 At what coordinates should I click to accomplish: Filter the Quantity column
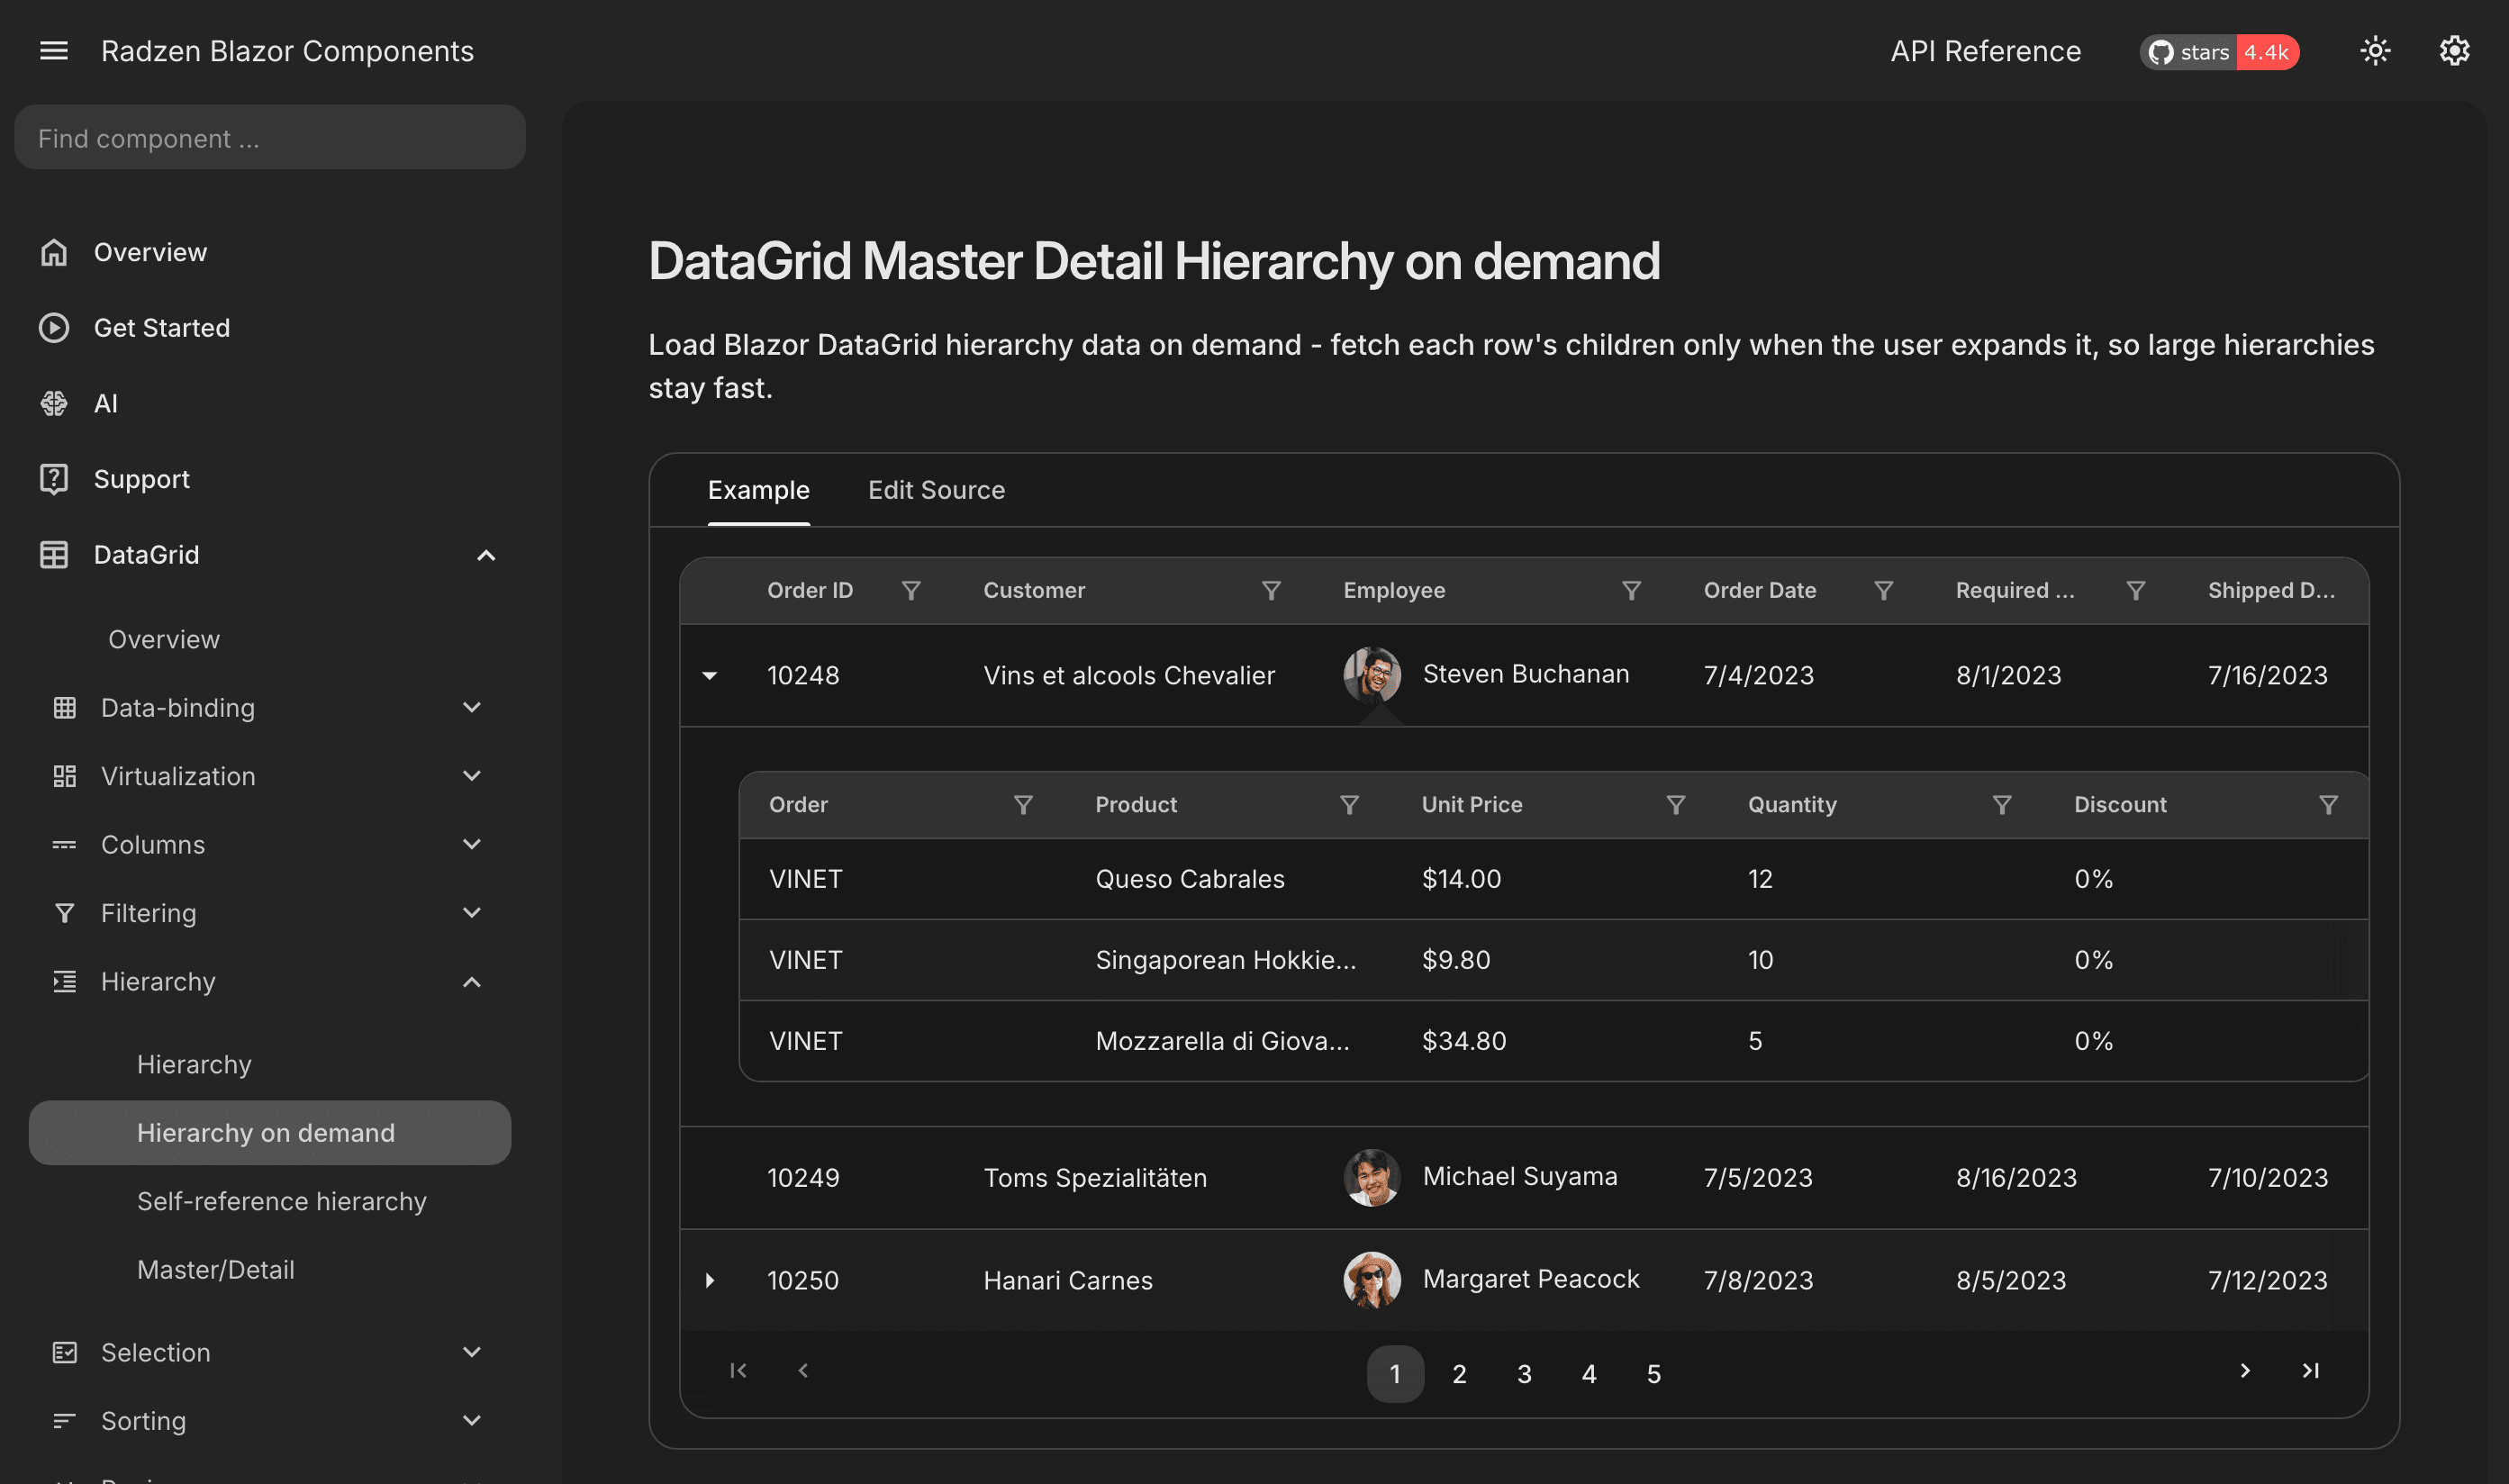pos(2002,805)
